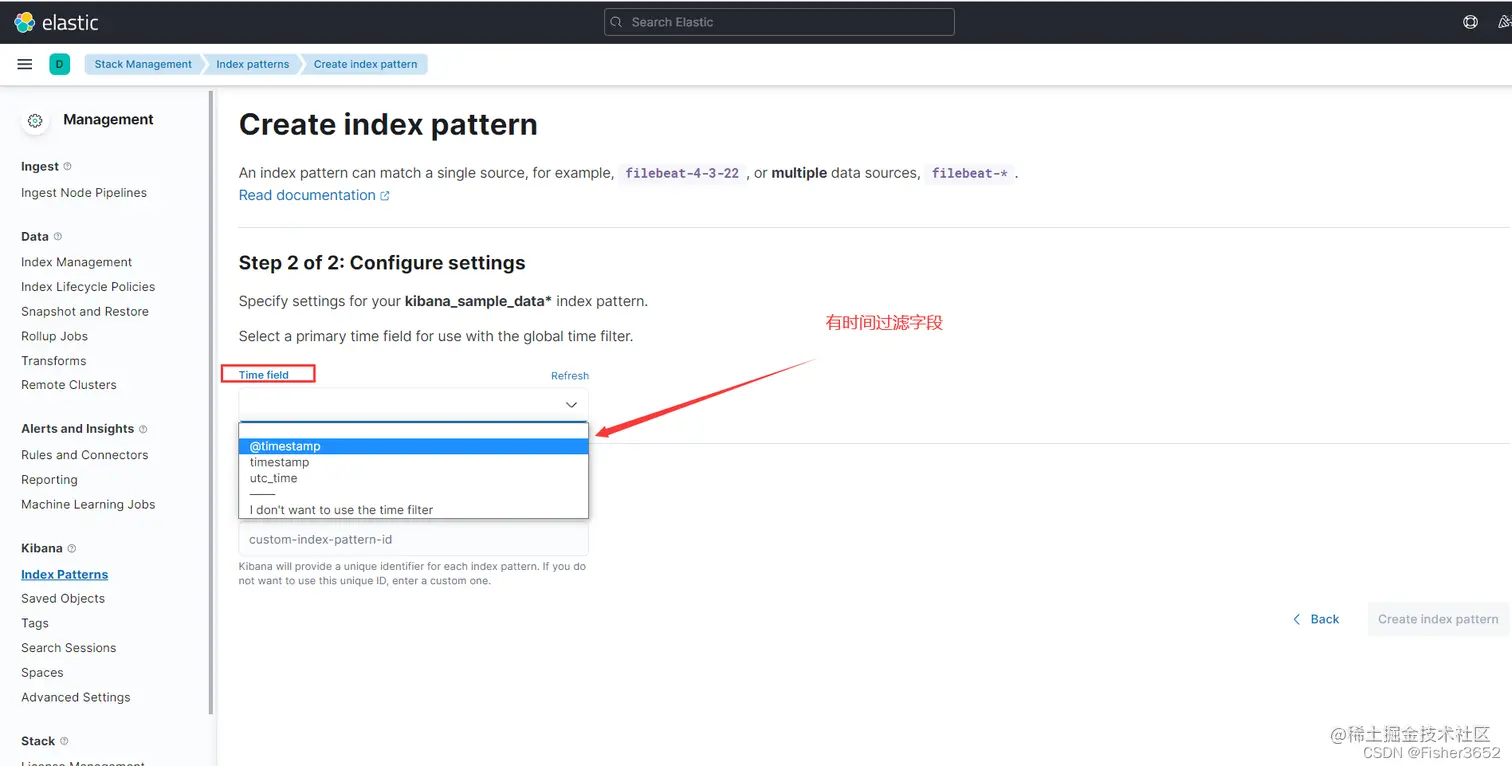Click the external link icon after Read documentation
The image size is (1512, 766).
[385, 196]
